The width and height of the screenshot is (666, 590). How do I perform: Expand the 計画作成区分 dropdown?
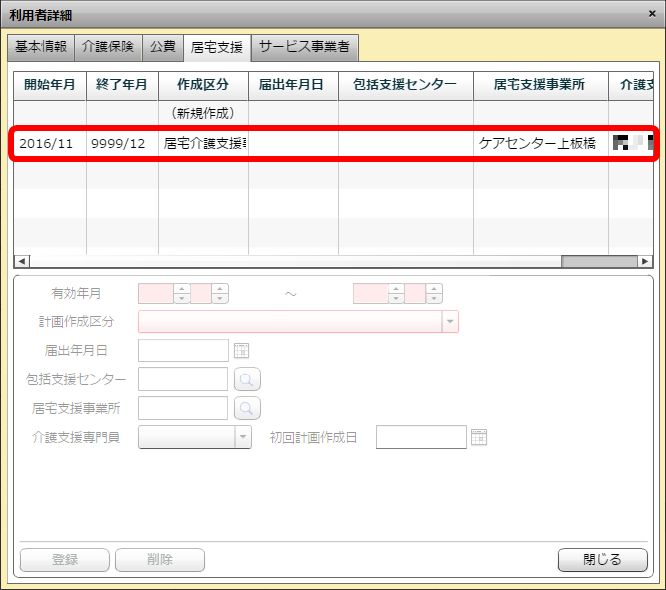click(450, 321)
